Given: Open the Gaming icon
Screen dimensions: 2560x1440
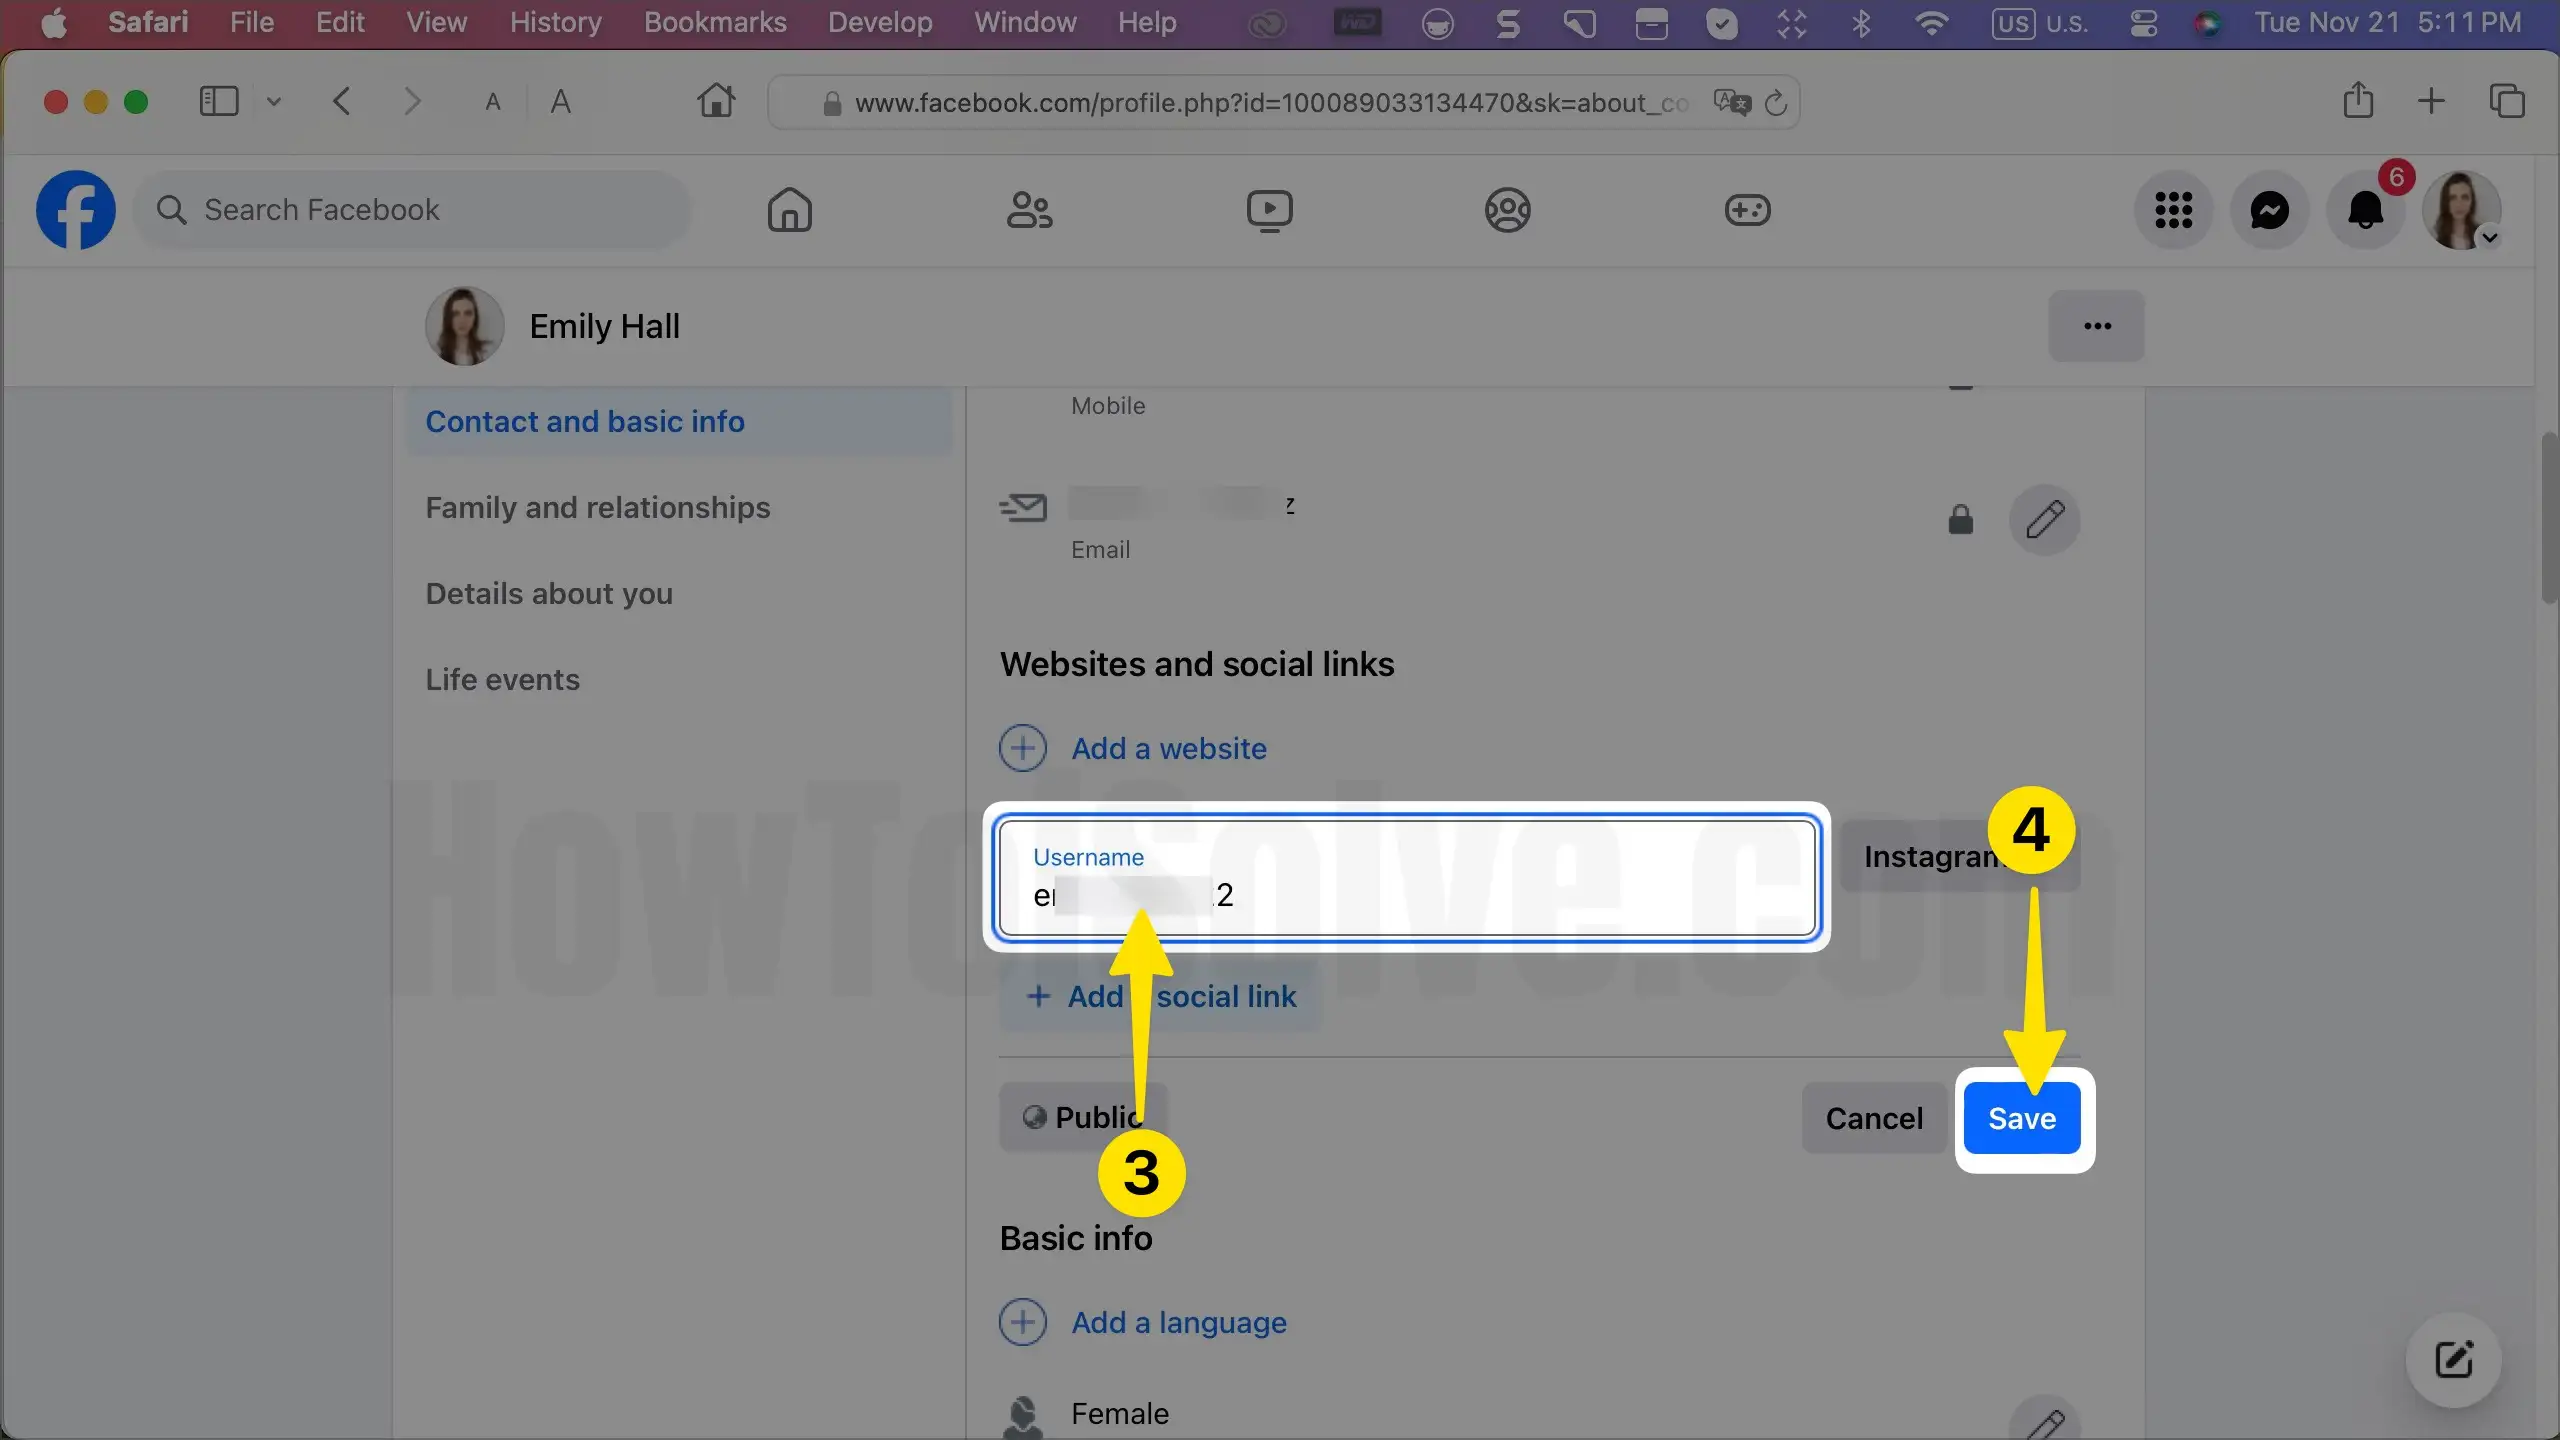Looking at the screenshot, I should pos(1747,210).
